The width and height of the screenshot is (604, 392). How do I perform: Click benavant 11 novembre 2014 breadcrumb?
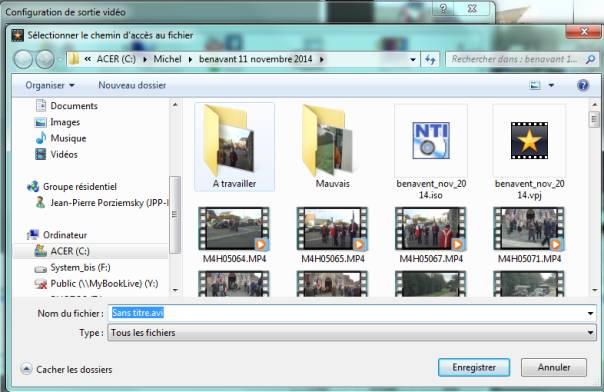pos(255,59)
